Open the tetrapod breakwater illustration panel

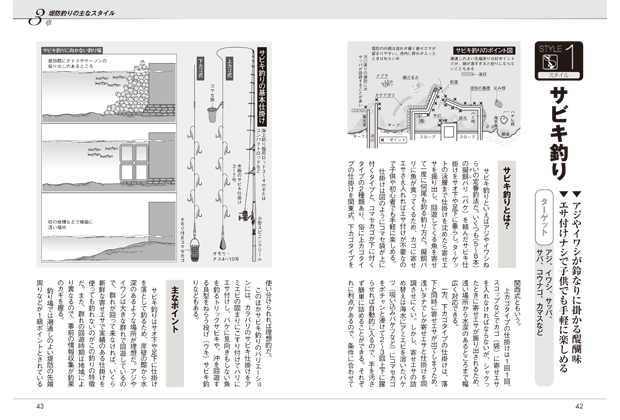[109, 89]
